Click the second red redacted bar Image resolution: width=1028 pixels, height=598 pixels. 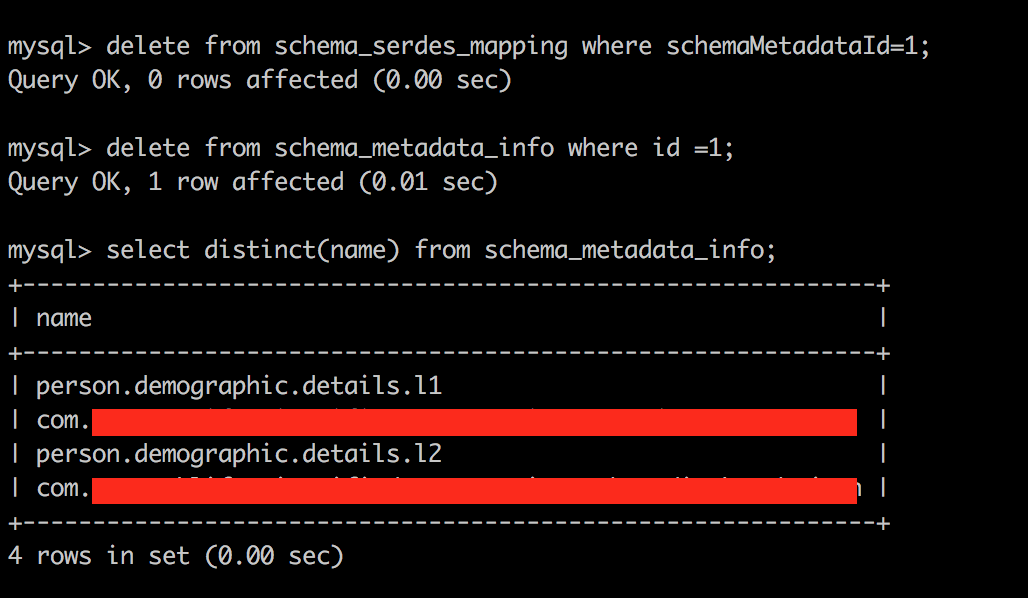click(x=474, y=490)
